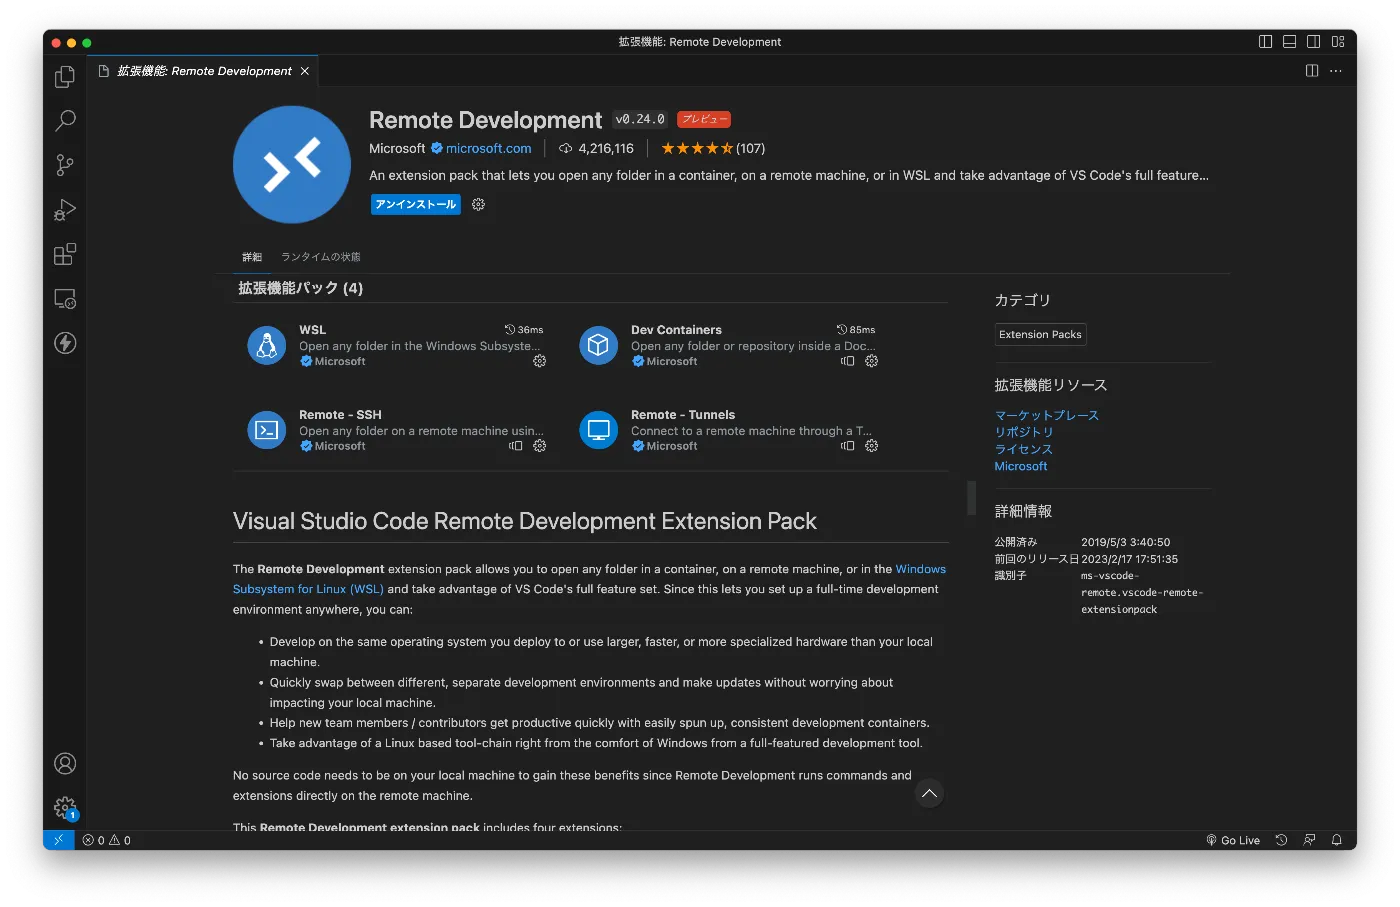The height and width of the screenshot is (907, 1400).
Task: Split the editor to the right
Action: (1312, 71)
